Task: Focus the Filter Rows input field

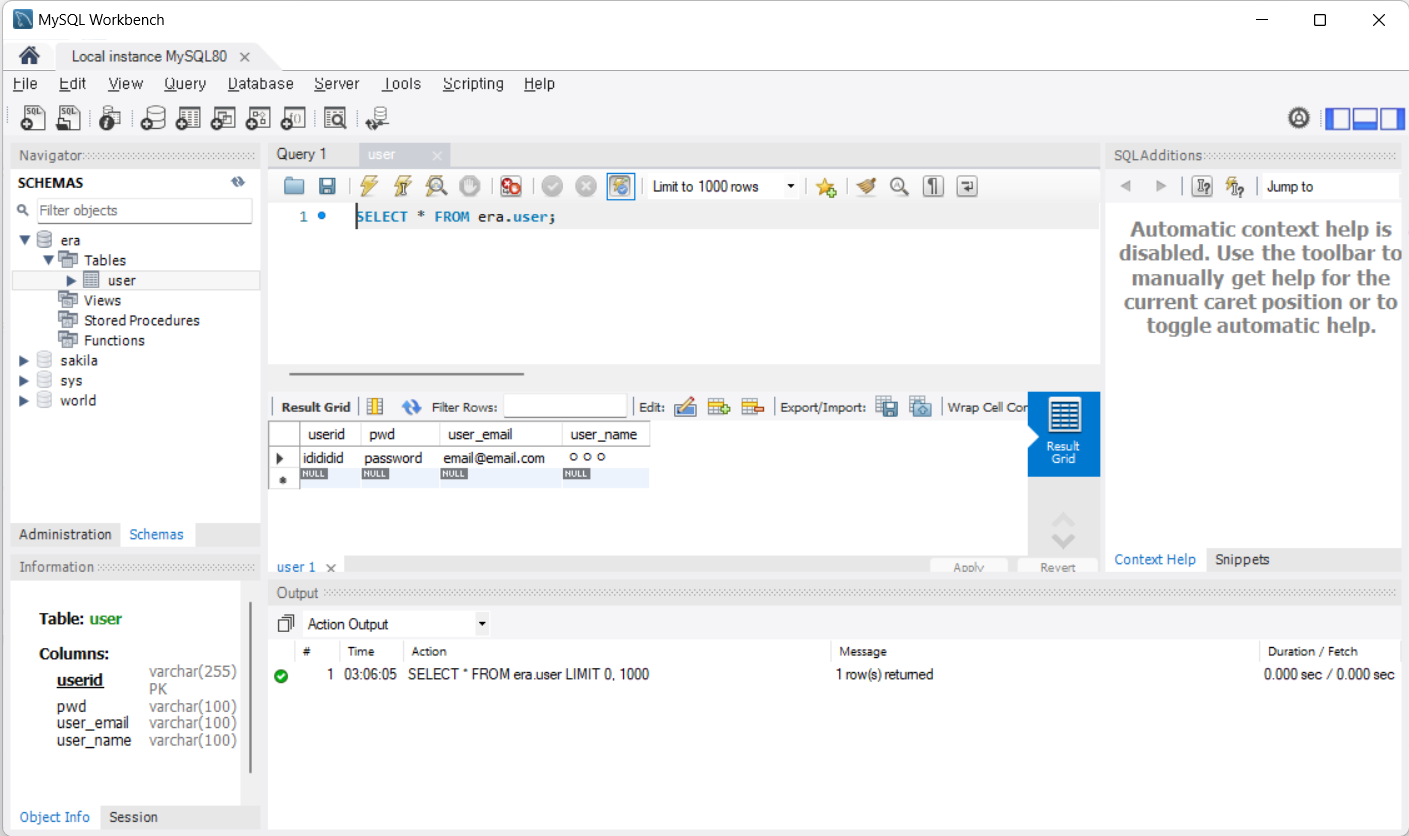Action: tap(565, 407)
